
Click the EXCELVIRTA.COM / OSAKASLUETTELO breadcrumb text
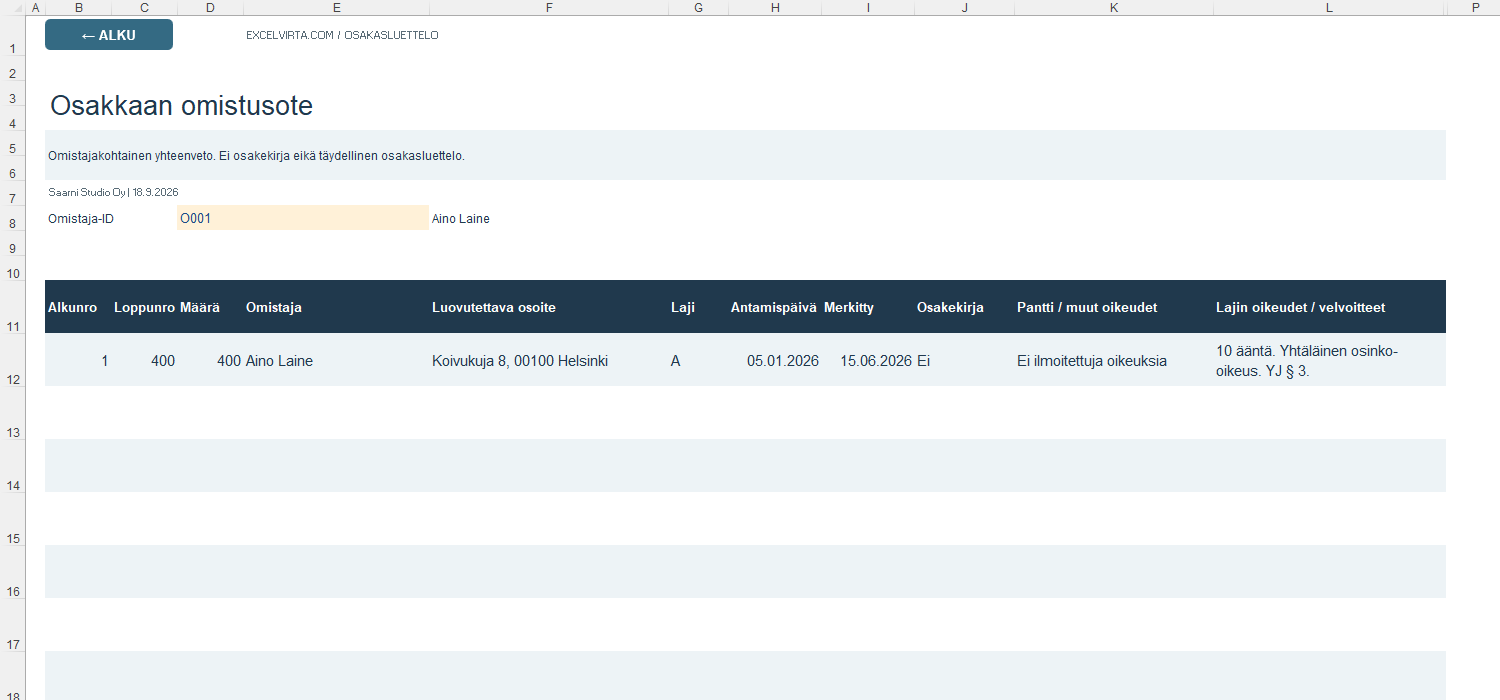tap(342, 35)
